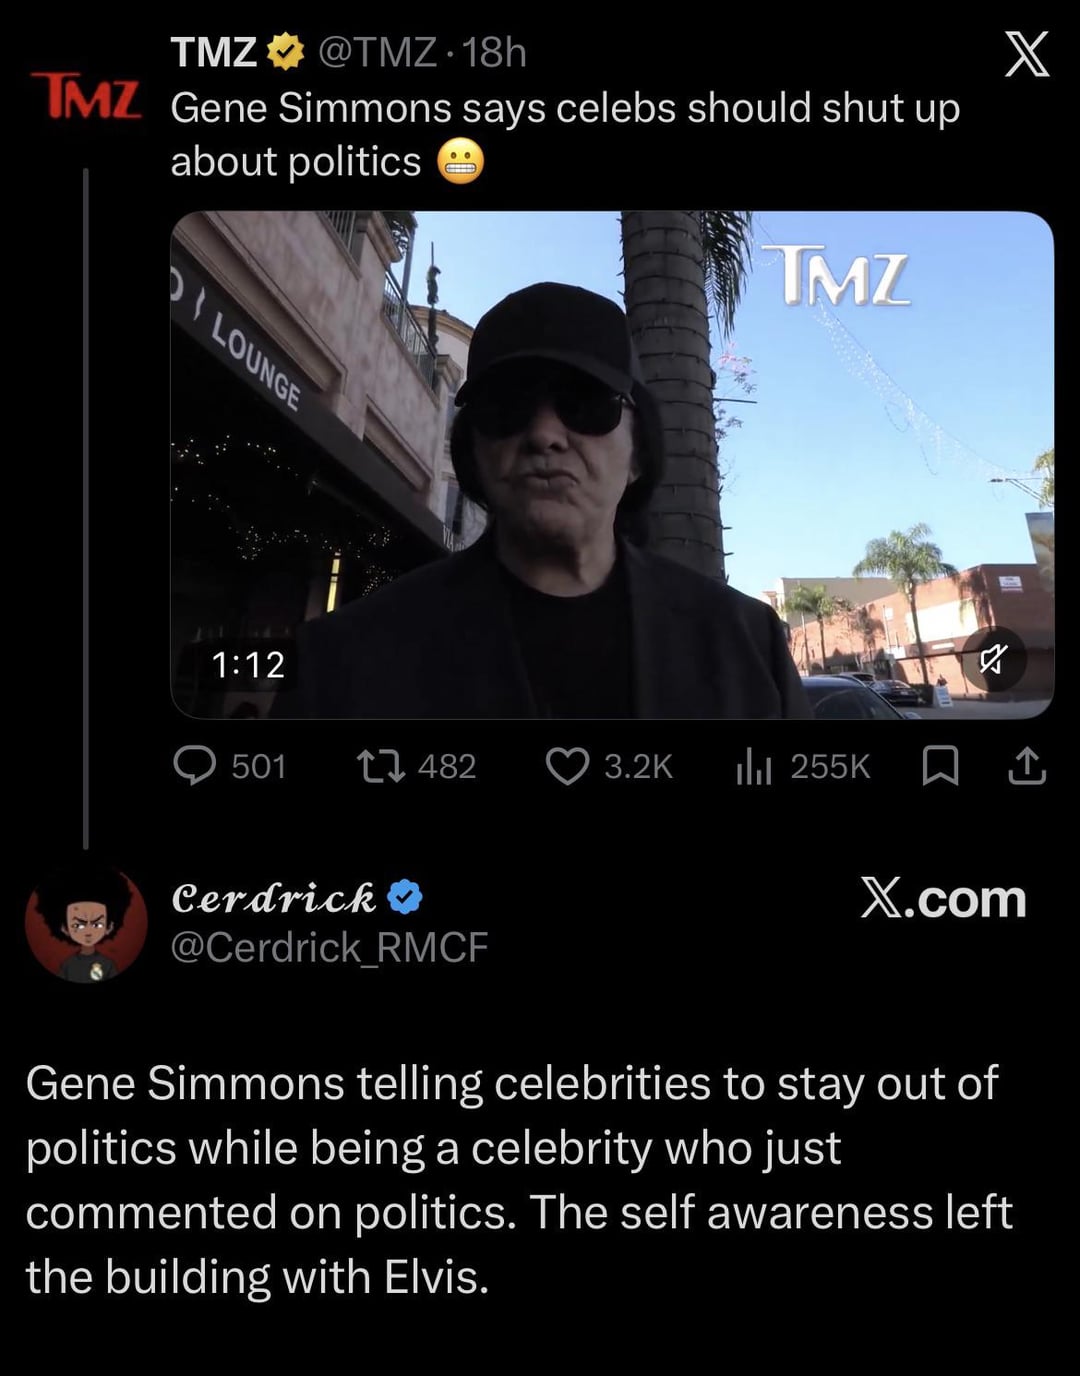The height and width of the screenshot is (1376, 1080).
Task: Unmute the video with speaker icon
Action: [x=992, y=658]
